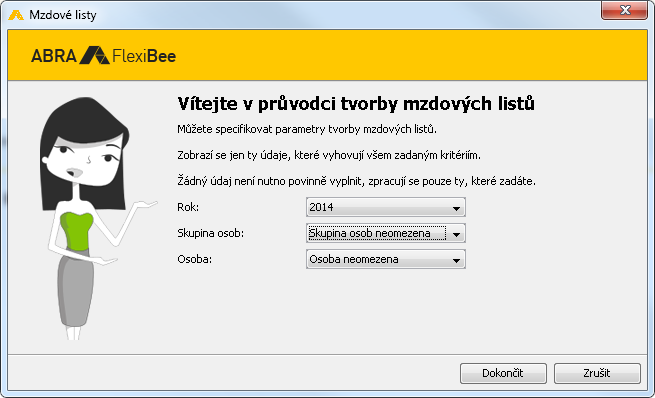Expand the Osoba neomezena combo box

386,259
